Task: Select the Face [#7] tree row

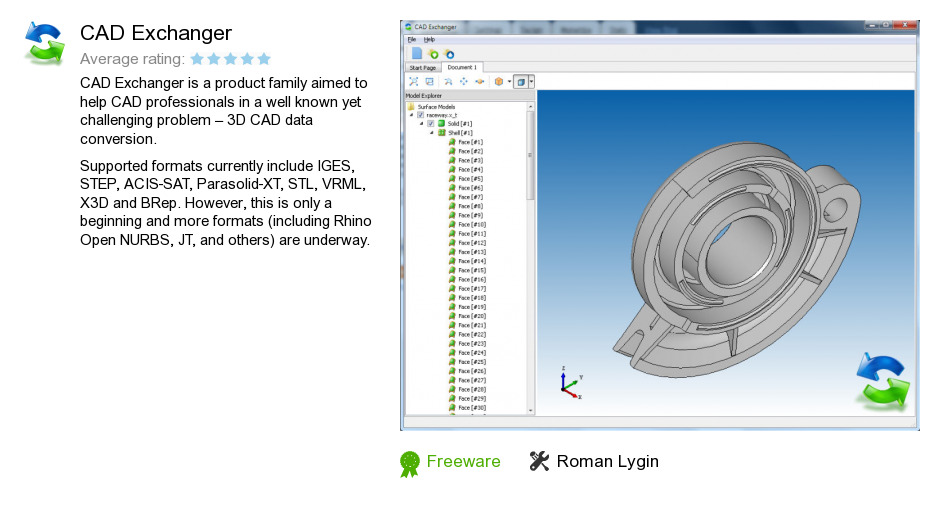Action: point(466,197)
